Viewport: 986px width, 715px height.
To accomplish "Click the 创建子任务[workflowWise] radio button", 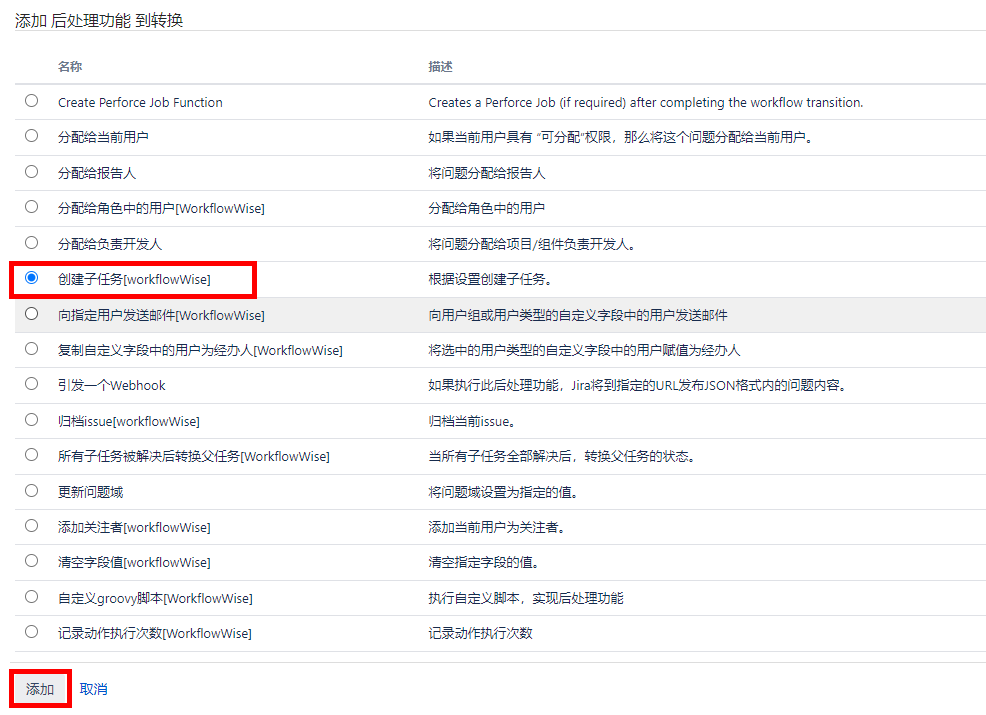I will 32,278.
